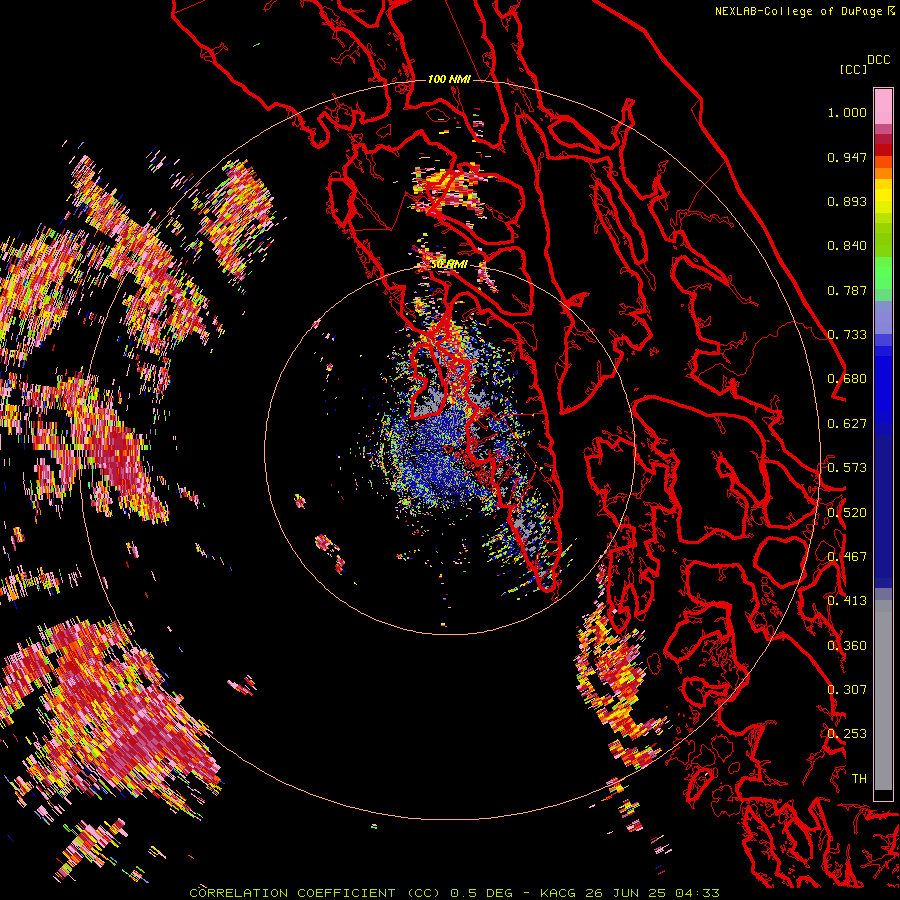Pick the pink segment at the color bar top
Screen dimensions: 900x900
tap(883, 106)
